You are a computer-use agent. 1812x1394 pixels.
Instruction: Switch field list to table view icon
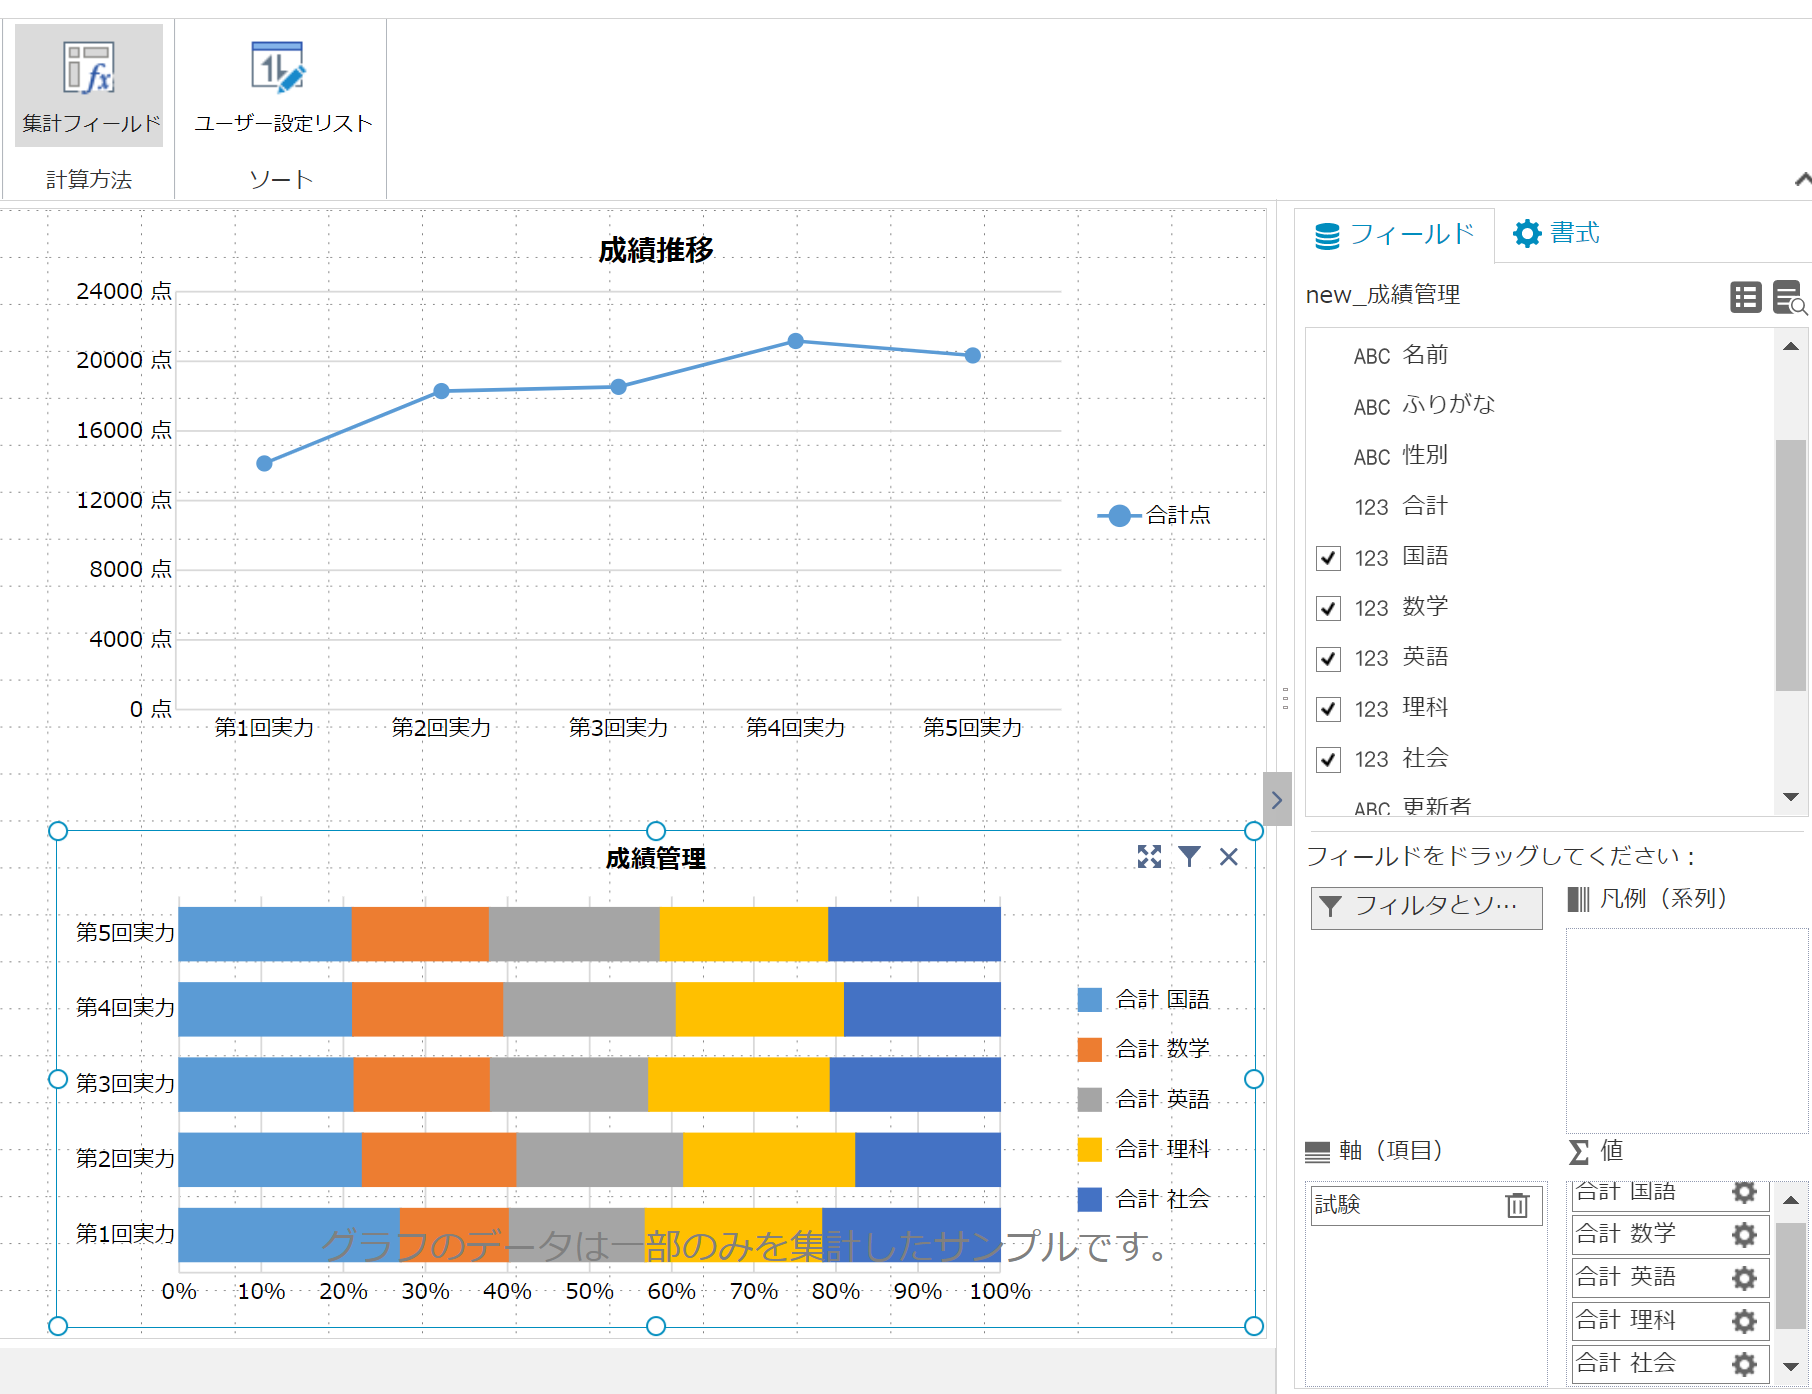click(1745, 297)
